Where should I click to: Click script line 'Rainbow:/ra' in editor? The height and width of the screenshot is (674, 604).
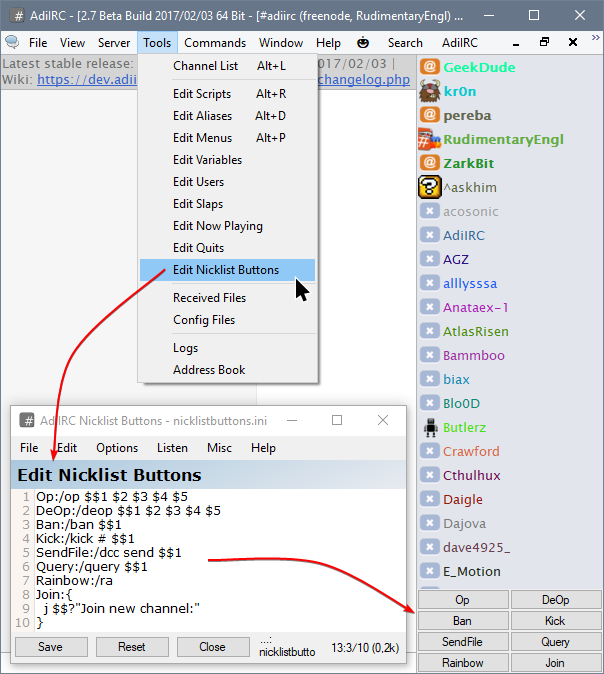(74, 581)
